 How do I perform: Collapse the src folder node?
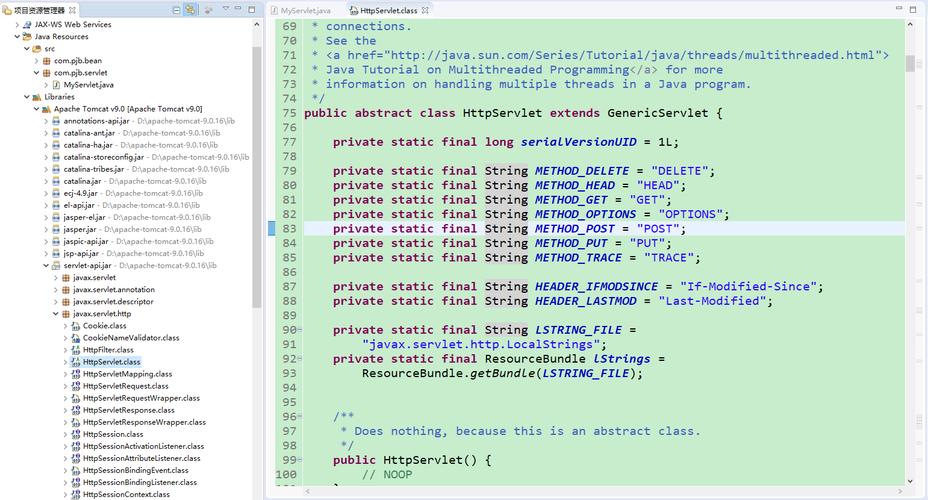click(27, 49)
